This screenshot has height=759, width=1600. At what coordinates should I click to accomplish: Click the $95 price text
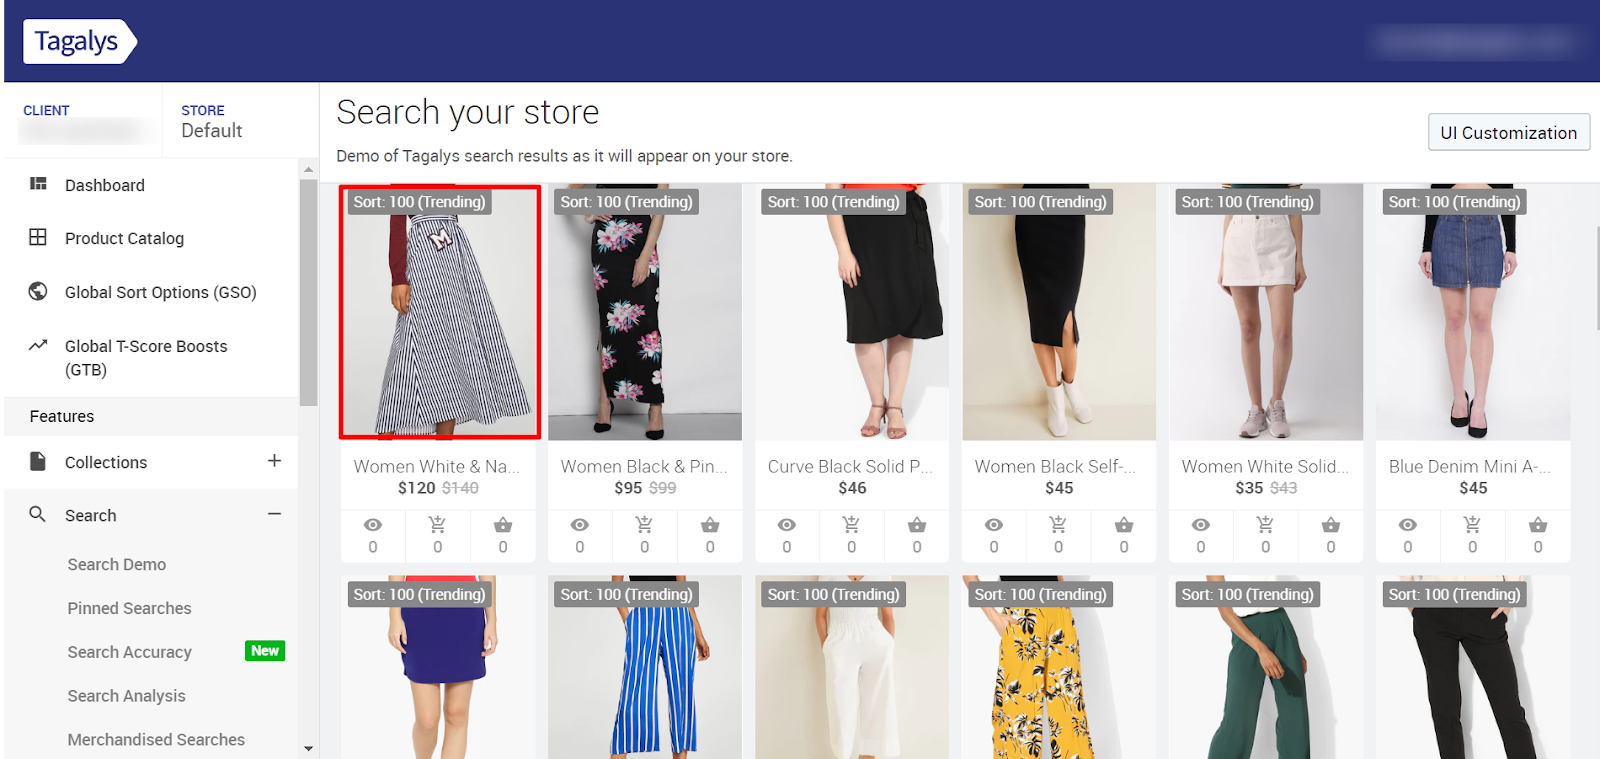[x=628, y=488]
